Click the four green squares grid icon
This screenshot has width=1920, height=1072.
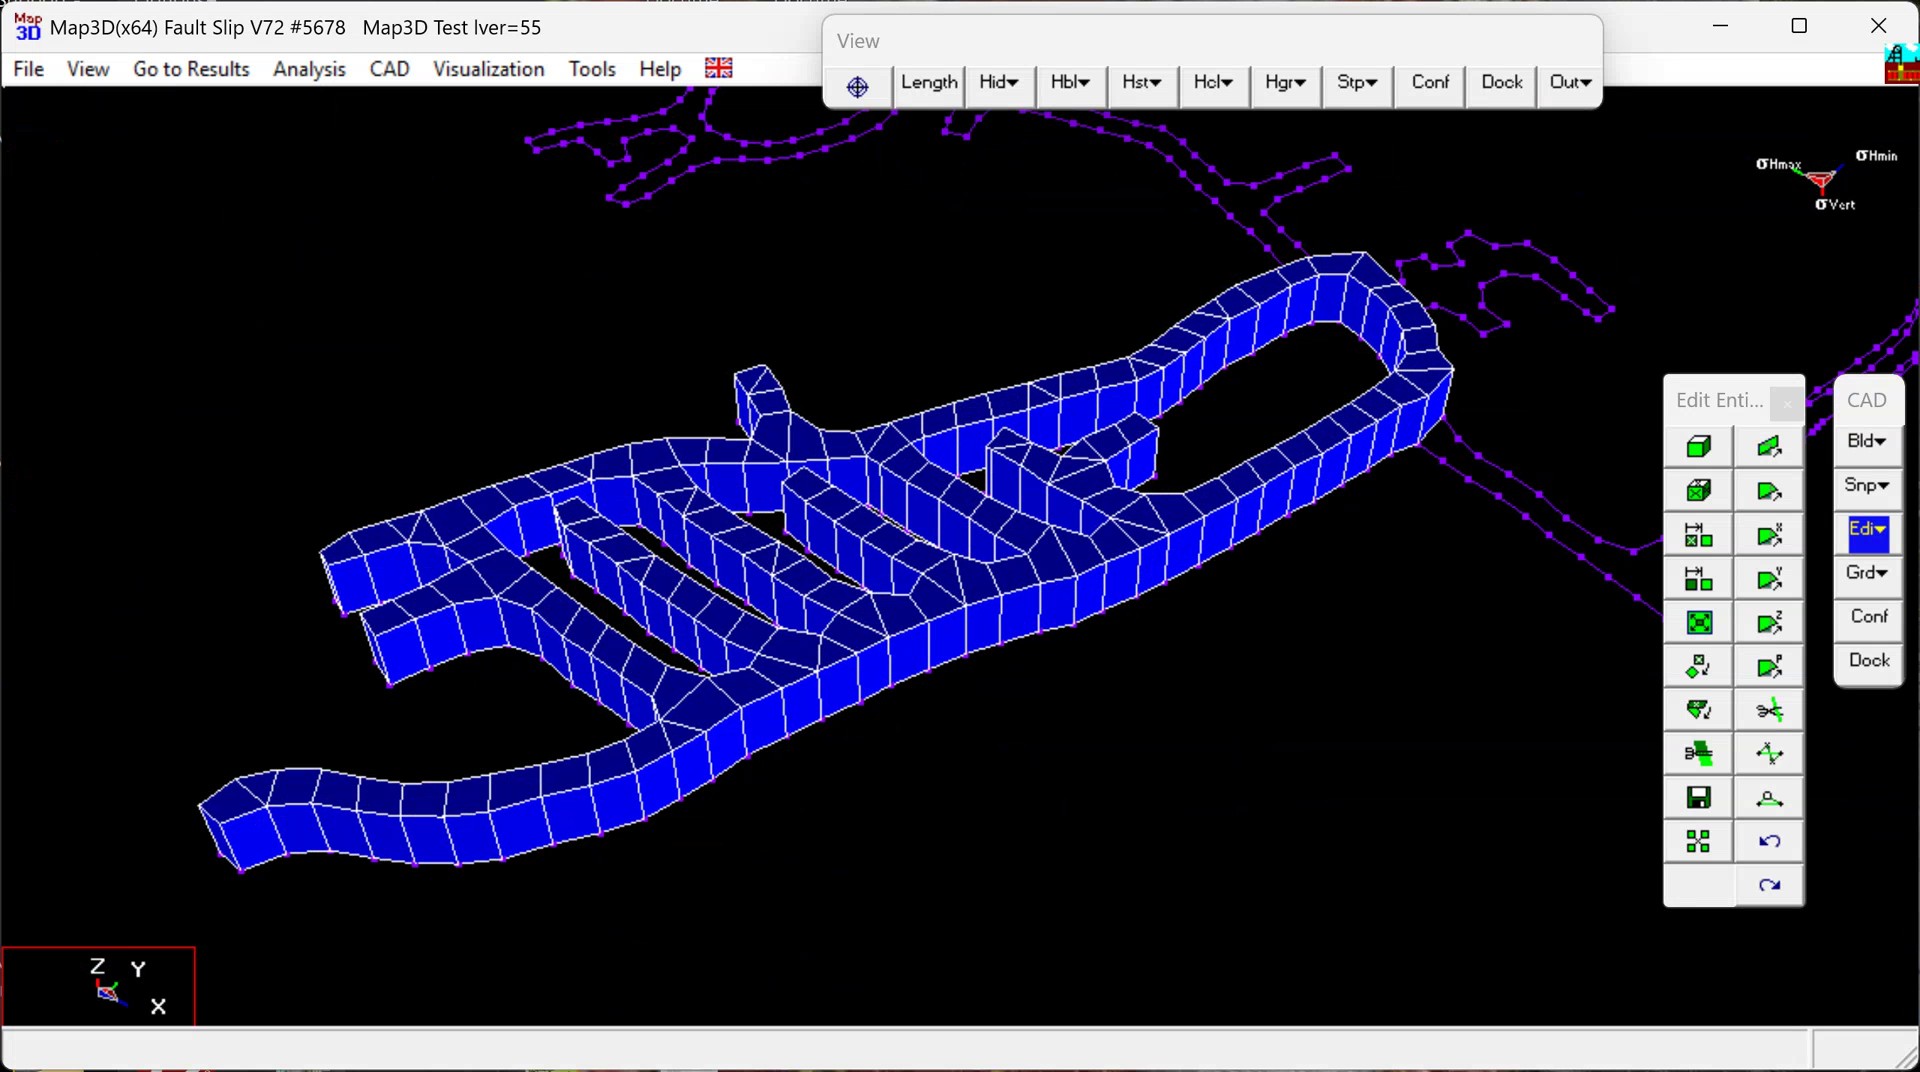(1698, 842)
